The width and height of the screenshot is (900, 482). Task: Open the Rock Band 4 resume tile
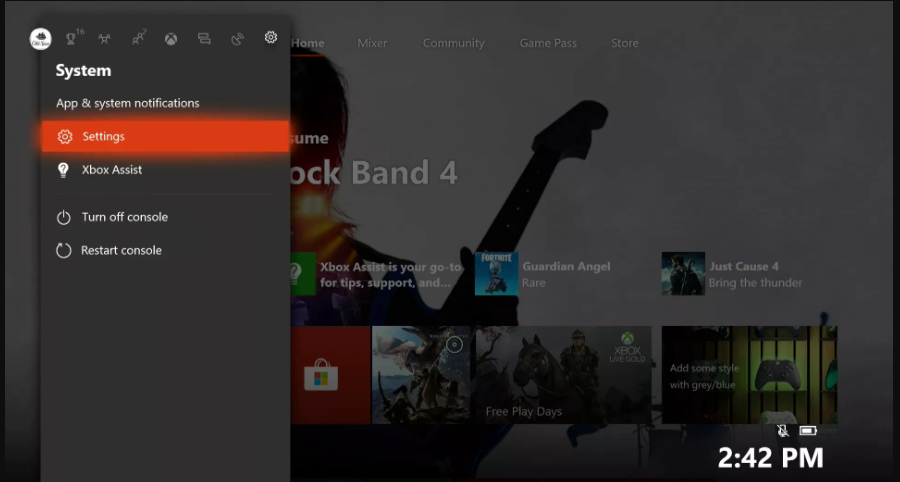coord(374,172)
